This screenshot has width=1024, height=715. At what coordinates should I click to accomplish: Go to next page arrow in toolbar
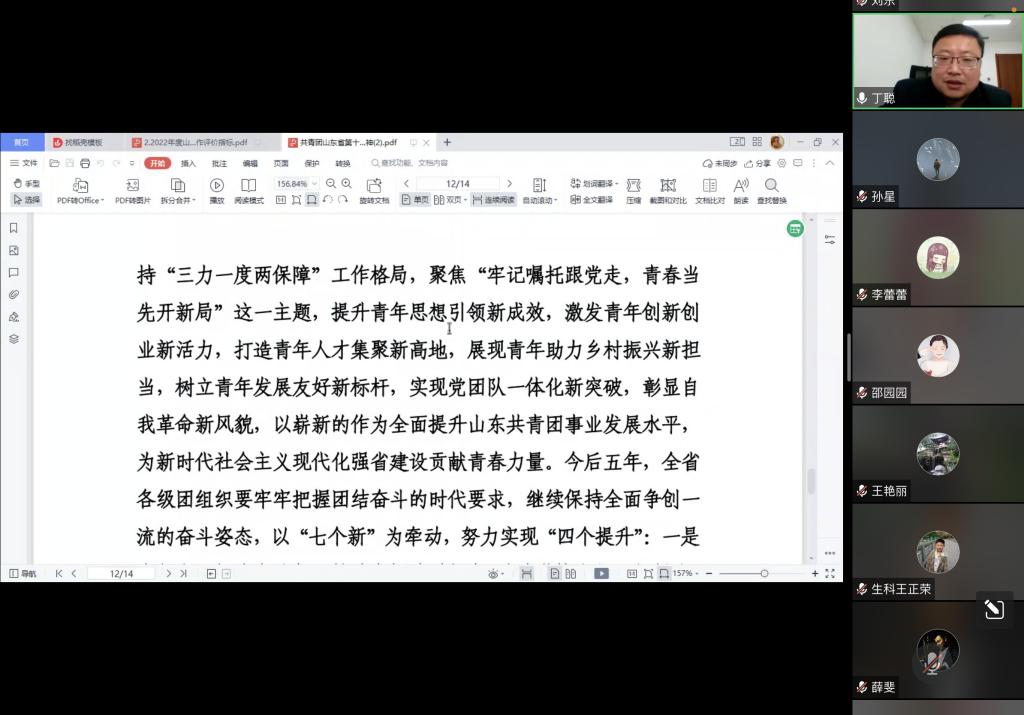[x=509, y=184]
